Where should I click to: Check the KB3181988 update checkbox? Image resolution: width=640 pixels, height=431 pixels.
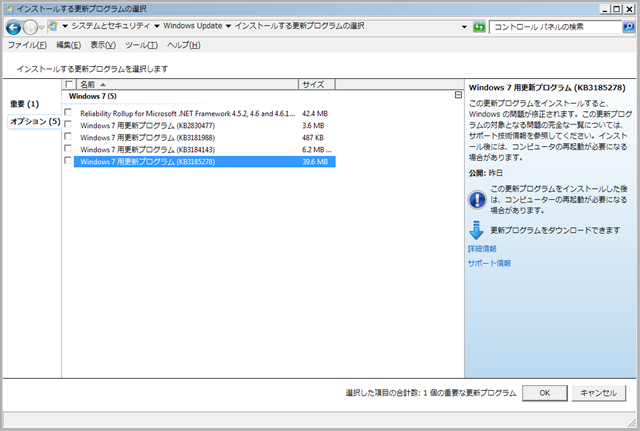(x=68, y=136)
